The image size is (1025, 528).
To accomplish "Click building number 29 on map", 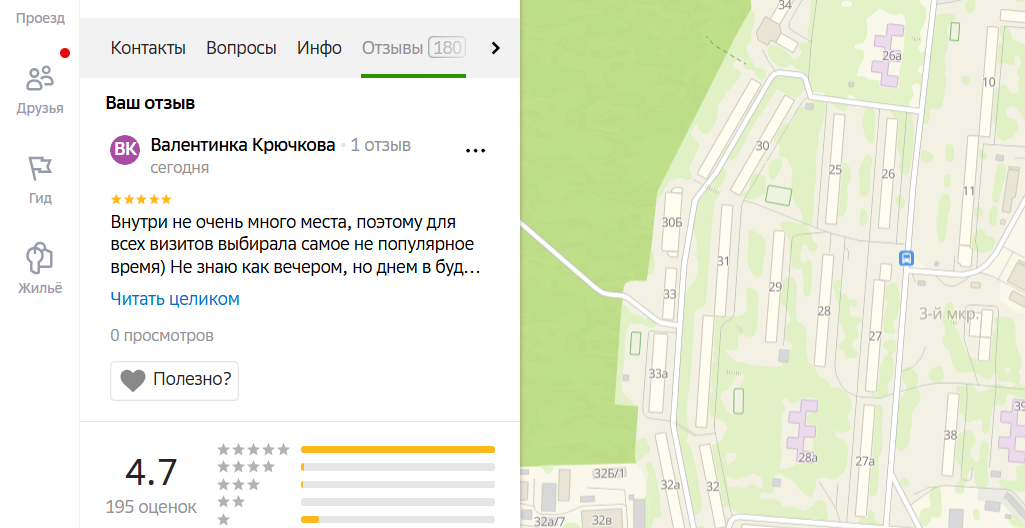I will click(x=775, y=287).
